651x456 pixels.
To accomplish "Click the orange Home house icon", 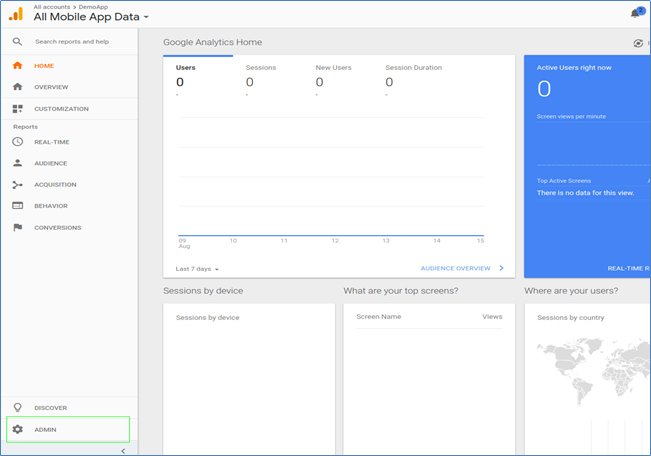I will tap(17, 66).
